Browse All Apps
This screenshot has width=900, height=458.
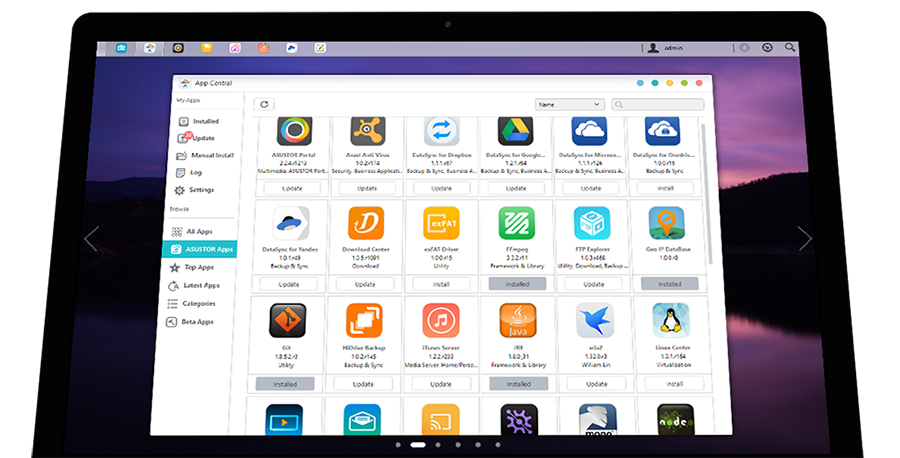pos(192,231)
